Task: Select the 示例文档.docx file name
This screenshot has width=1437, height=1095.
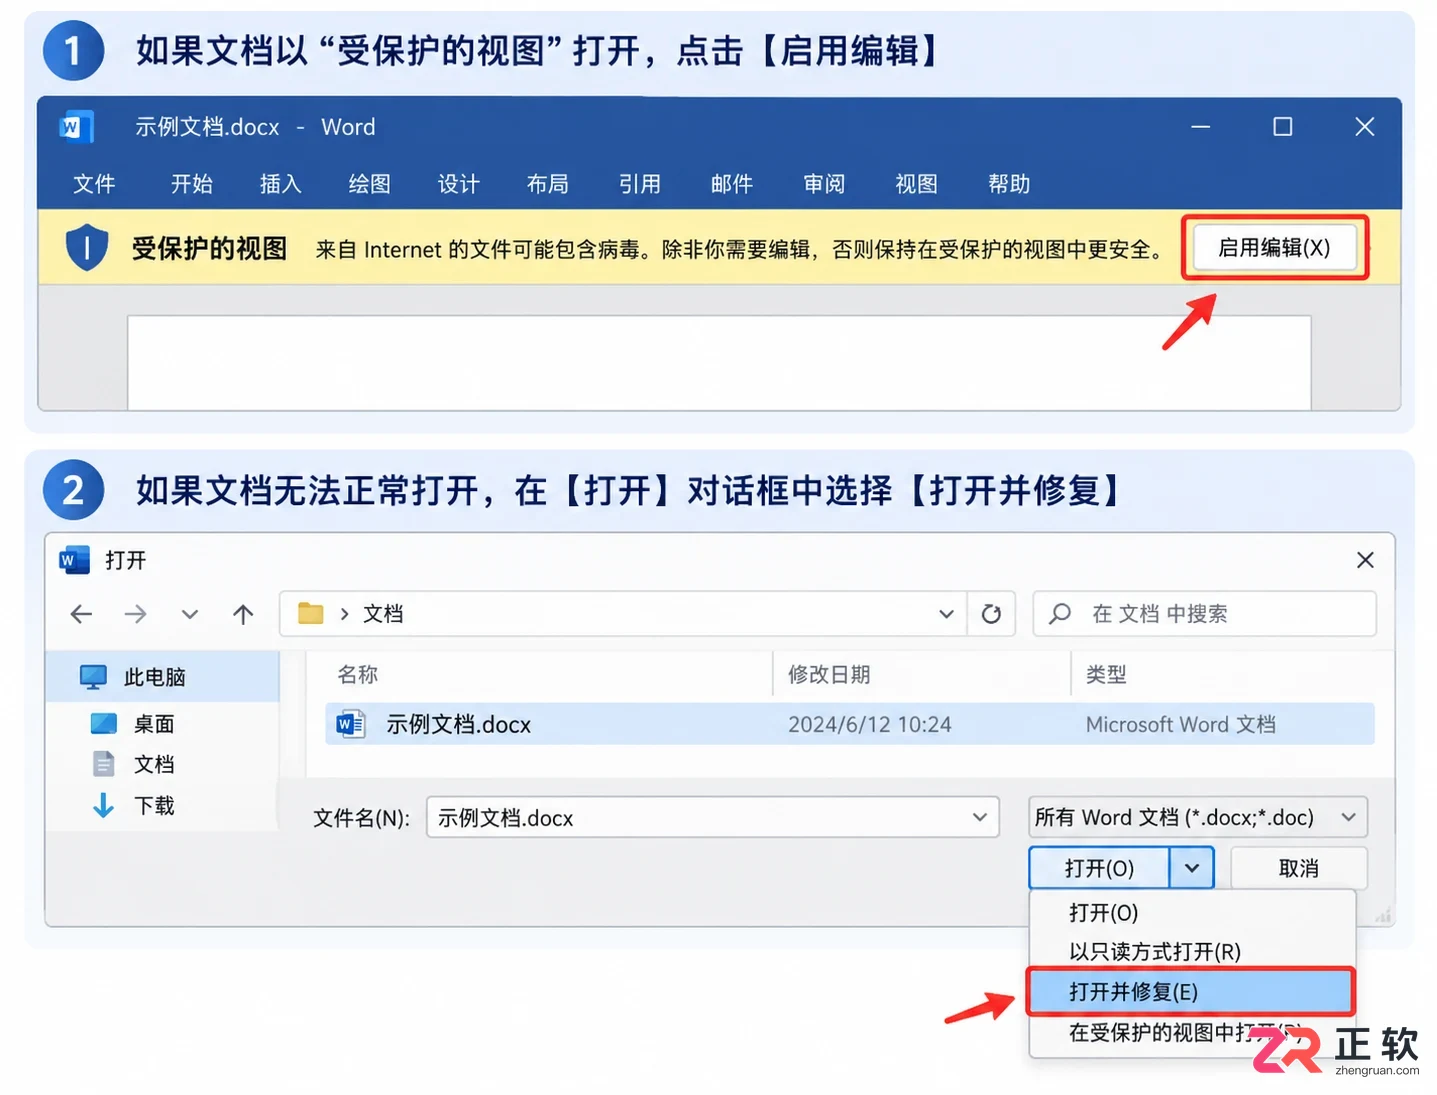Action: [x=458, y=724]
